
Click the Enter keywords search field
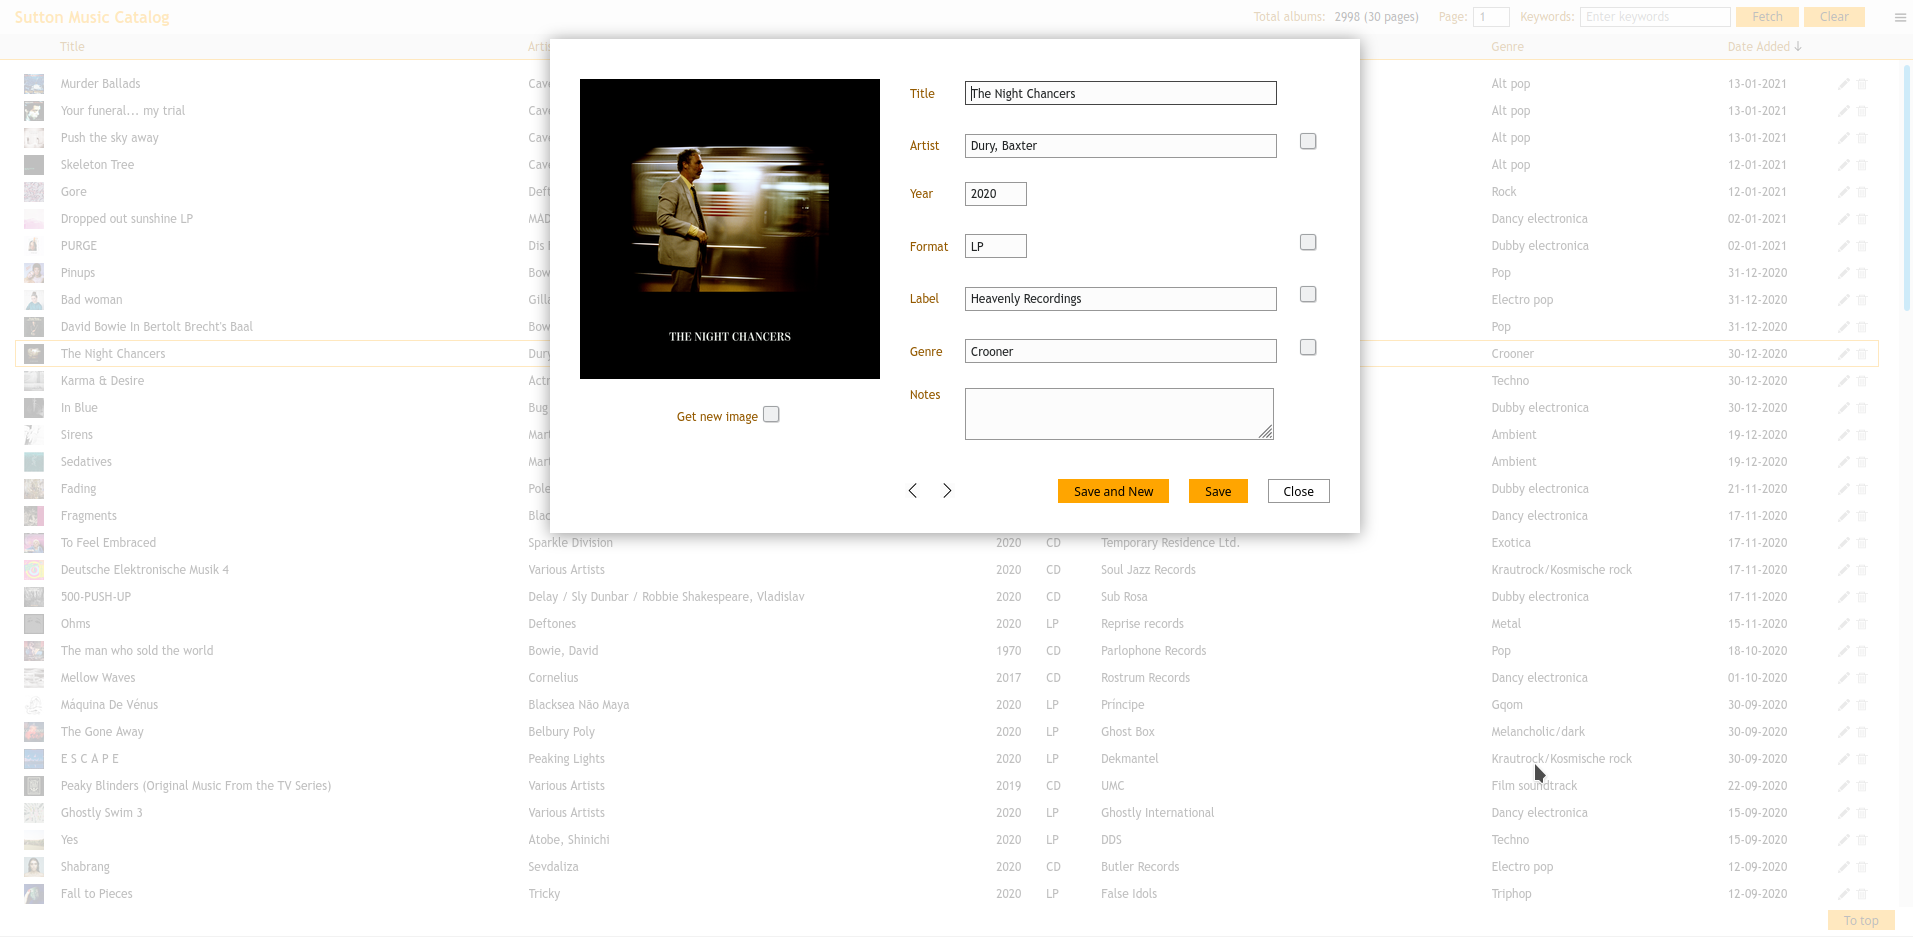point(1655,17)
